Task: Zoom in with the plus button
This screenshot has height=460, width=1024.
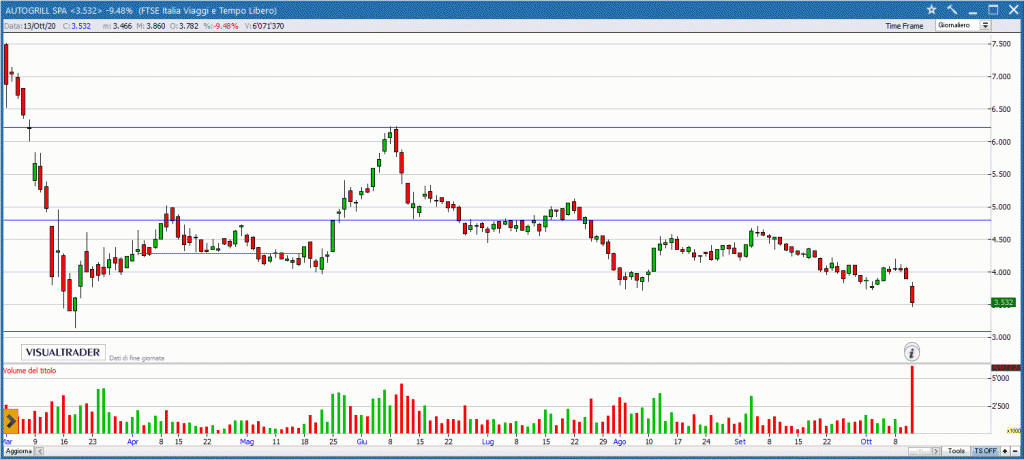Action: click(x=1005, y=452)
